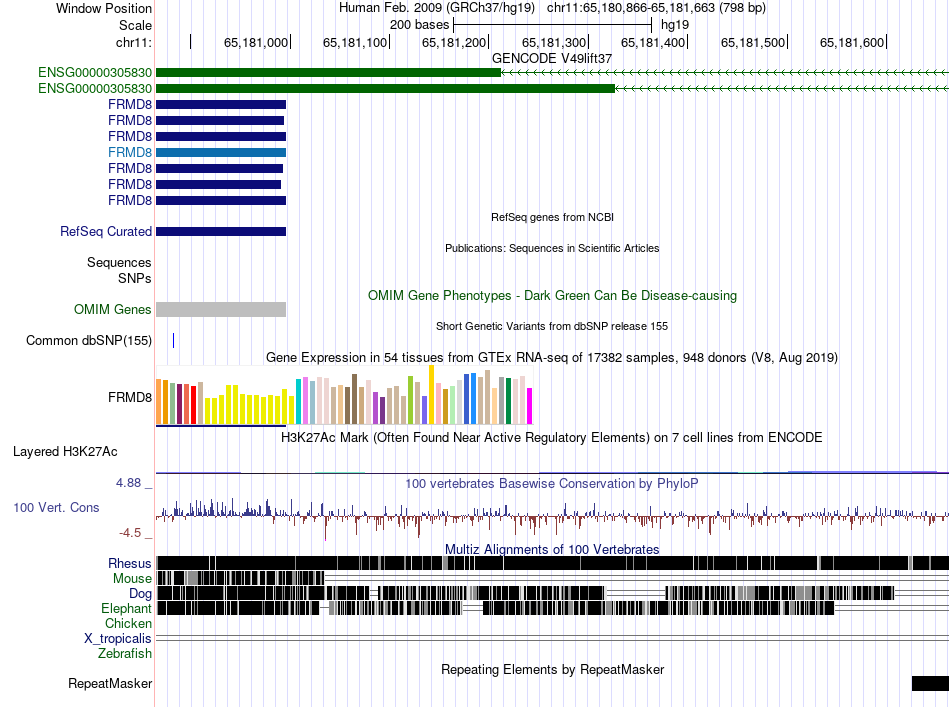The height and width of the screenshot is (707, 950).
Task: Click the Dog alignment label
Action: pos(140,594)
